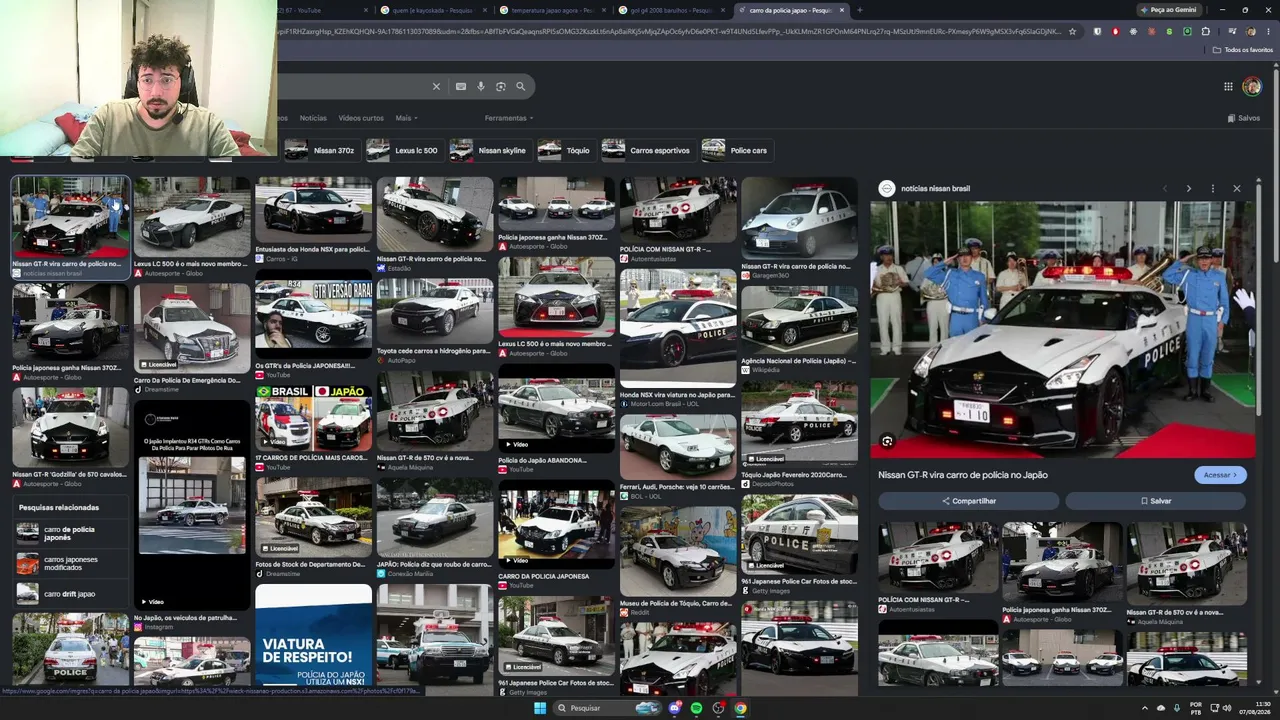Screen dimensions: 1280x720
Task: Open the large Nissan GT-R preview image
Action: point(1062,330)
